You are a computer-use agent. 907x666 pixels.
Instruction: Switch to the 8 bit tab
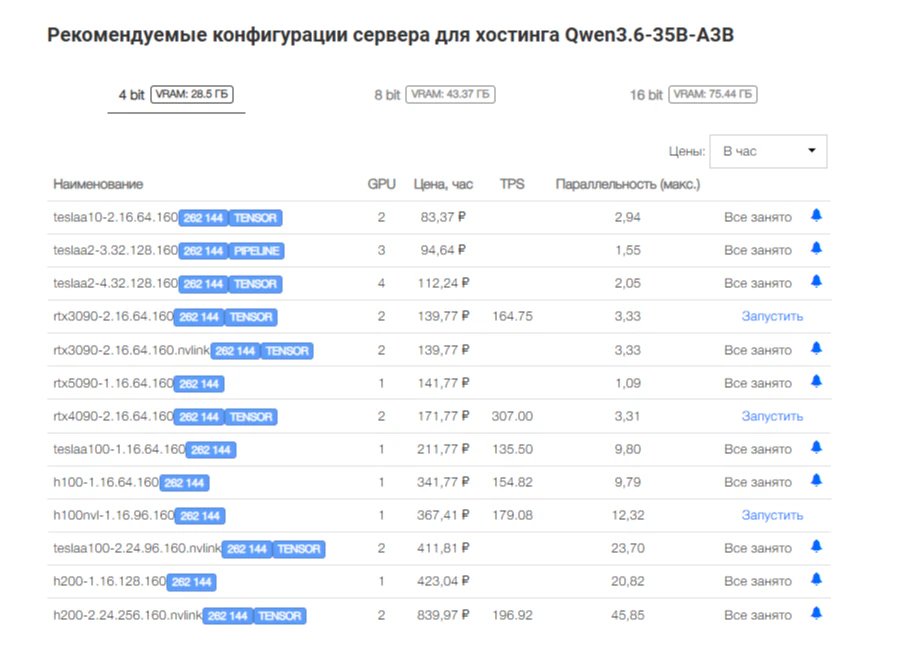(x=434, y=95)
